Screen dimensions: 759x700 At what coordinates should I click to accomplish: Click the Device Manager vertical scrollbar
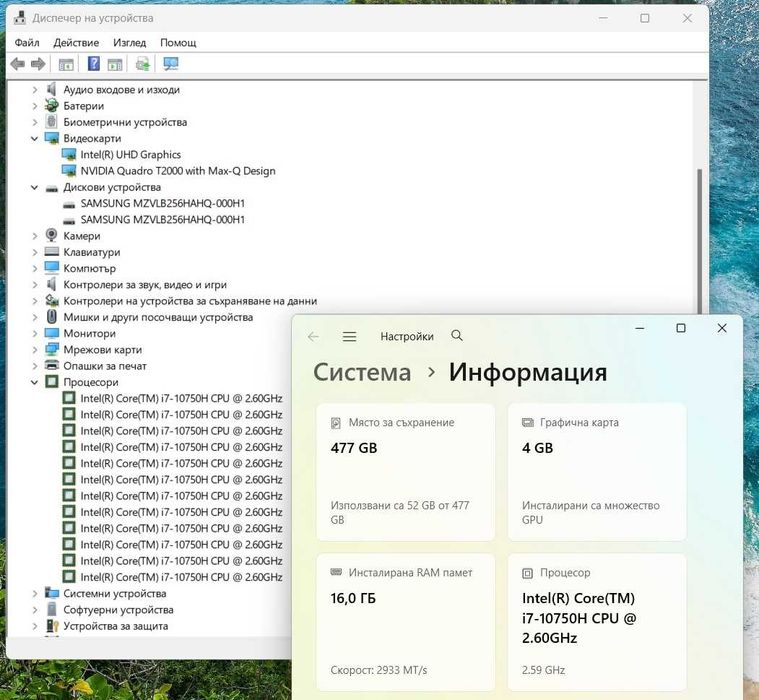tap(699, 240)
